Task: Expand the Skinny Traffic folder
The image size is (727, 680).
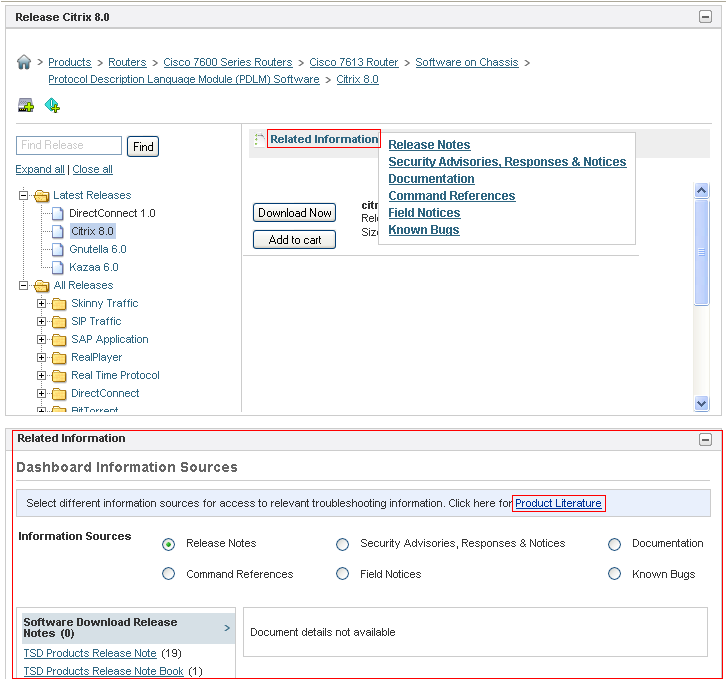Action: pyautogui.click(x=41, y=304)
